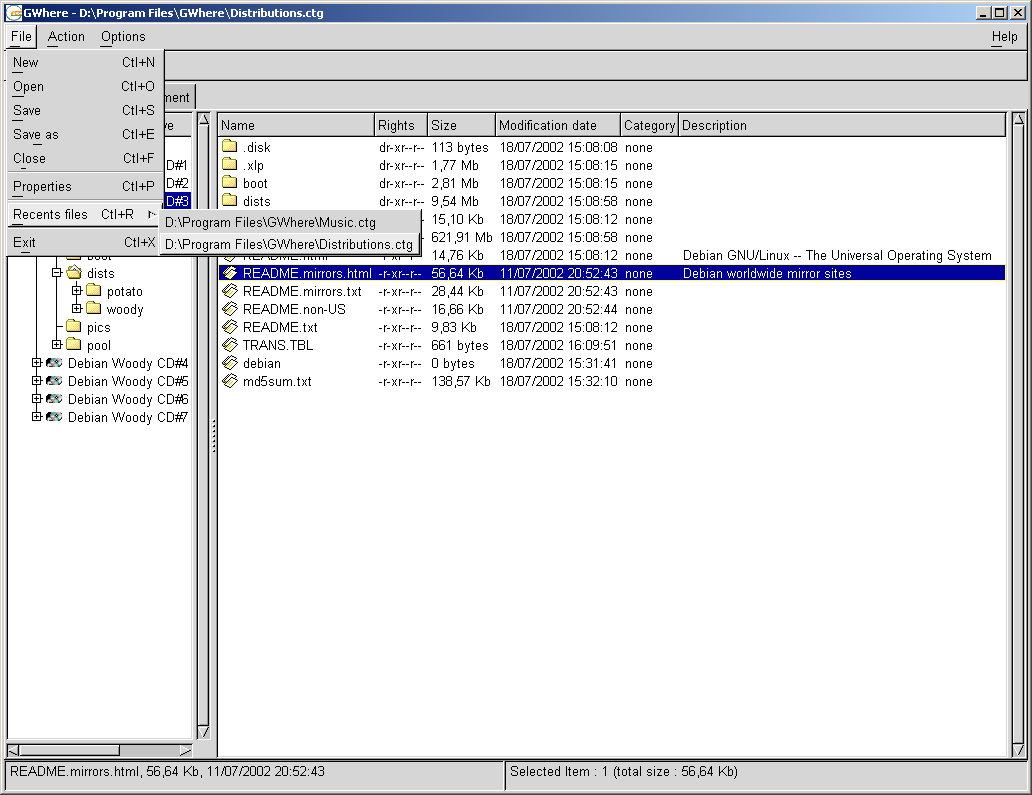1032x795 pixels.
Task: Click the pane splitter grip handle
Action: 214,436
